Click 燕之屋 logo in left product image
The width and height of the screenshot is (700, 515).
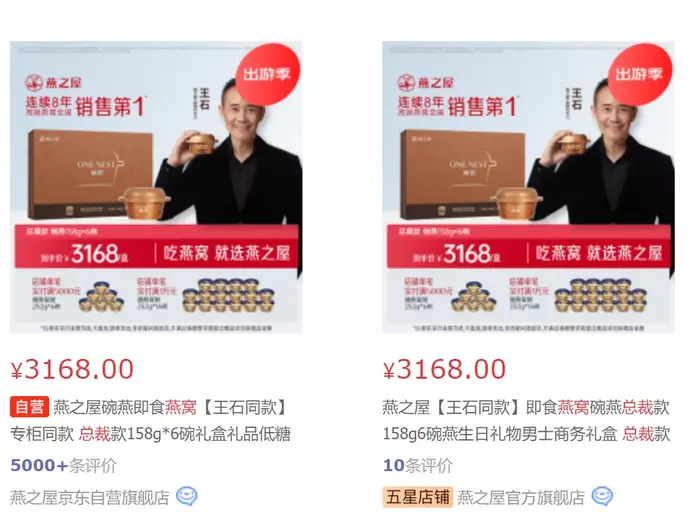tap(53, 83)
